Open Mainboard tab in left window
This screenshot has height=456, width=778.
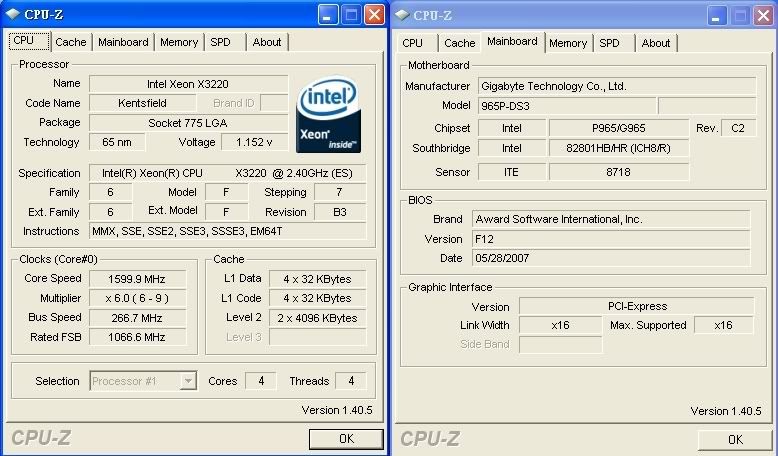tap(124, 42)
